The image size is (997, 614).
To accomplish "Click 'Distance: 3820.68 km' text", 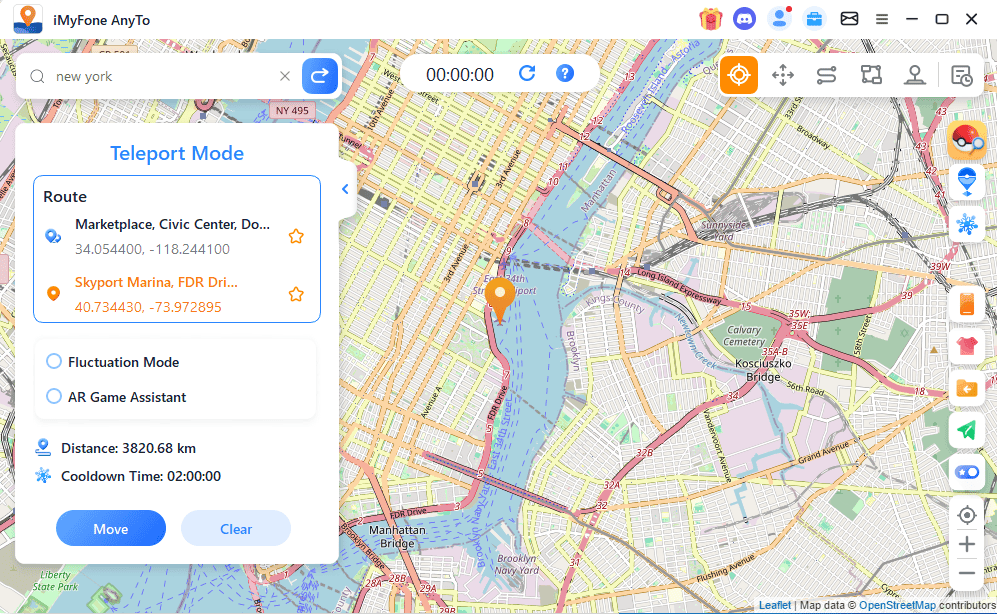I will pyautogui.click(x=128, y=448).
